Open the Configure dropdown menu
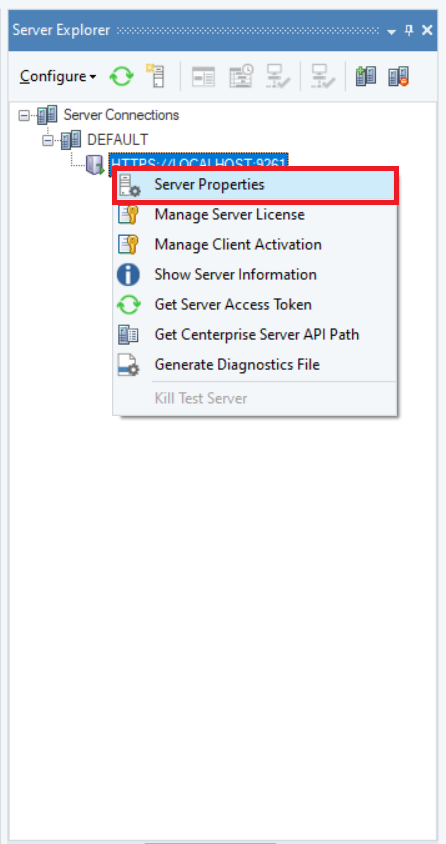 [58, 76]
